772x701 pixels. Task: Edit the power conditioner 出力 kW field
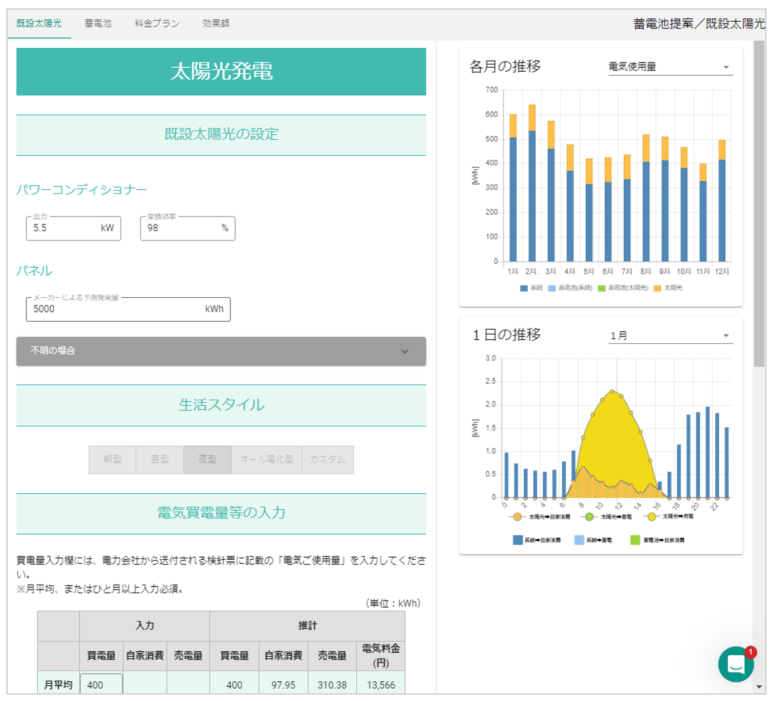point(73,228)
